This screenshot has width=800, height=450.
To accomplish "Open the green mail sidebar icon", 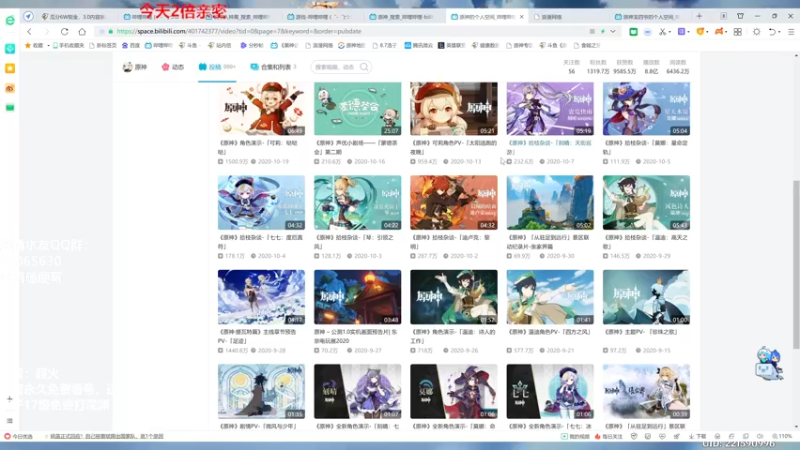I will pos(10,108).
